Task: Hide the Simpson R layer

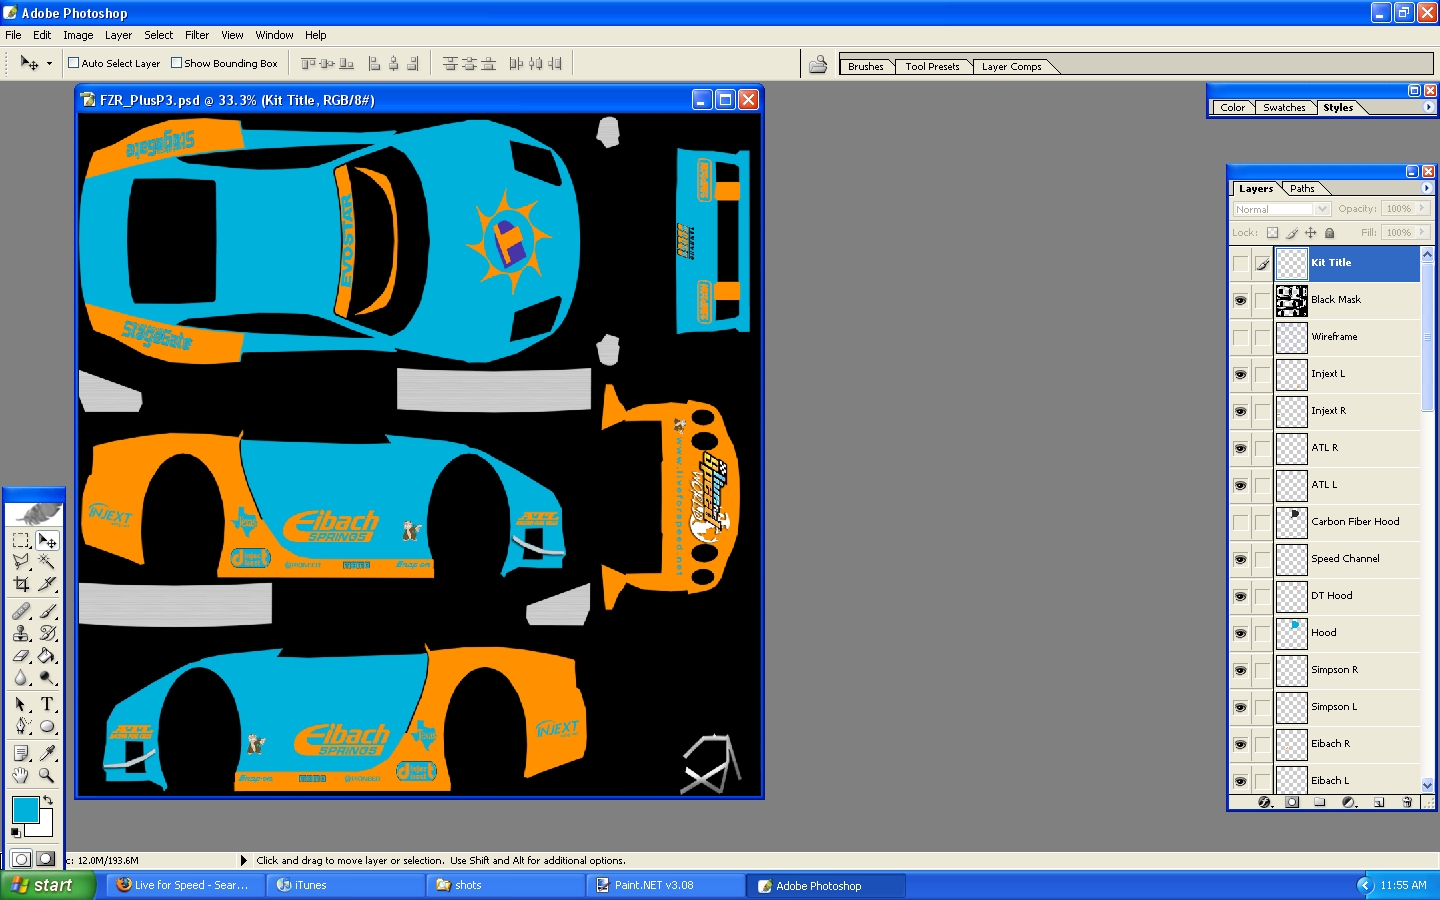Action: click(x=1240, y=670)
